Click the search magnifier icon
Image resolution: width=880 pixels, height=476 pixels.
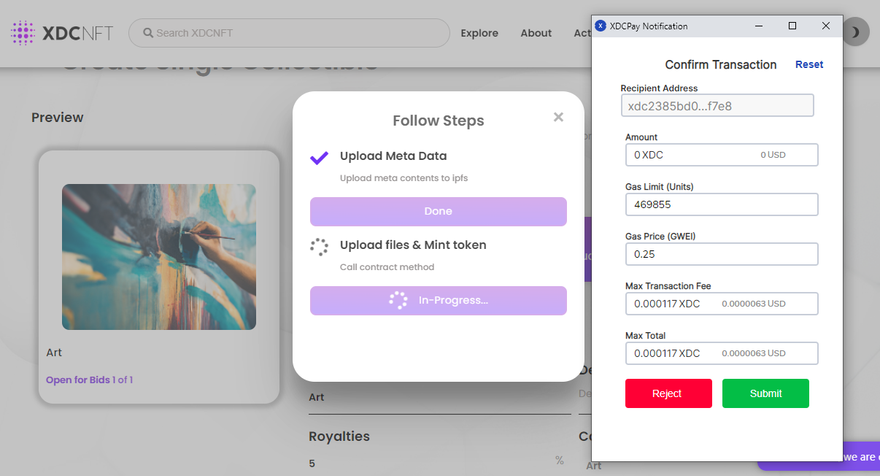(148, 33)
